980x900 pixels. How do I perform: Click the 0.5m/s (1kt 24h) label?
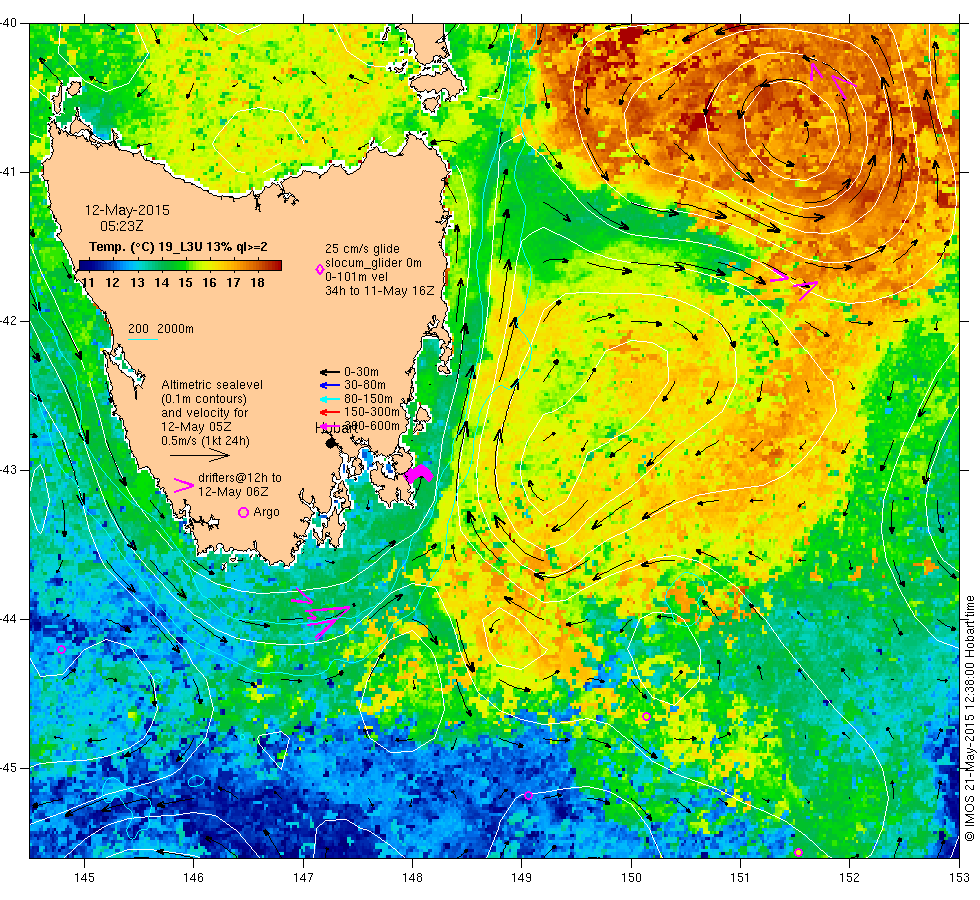pos(206,441)
